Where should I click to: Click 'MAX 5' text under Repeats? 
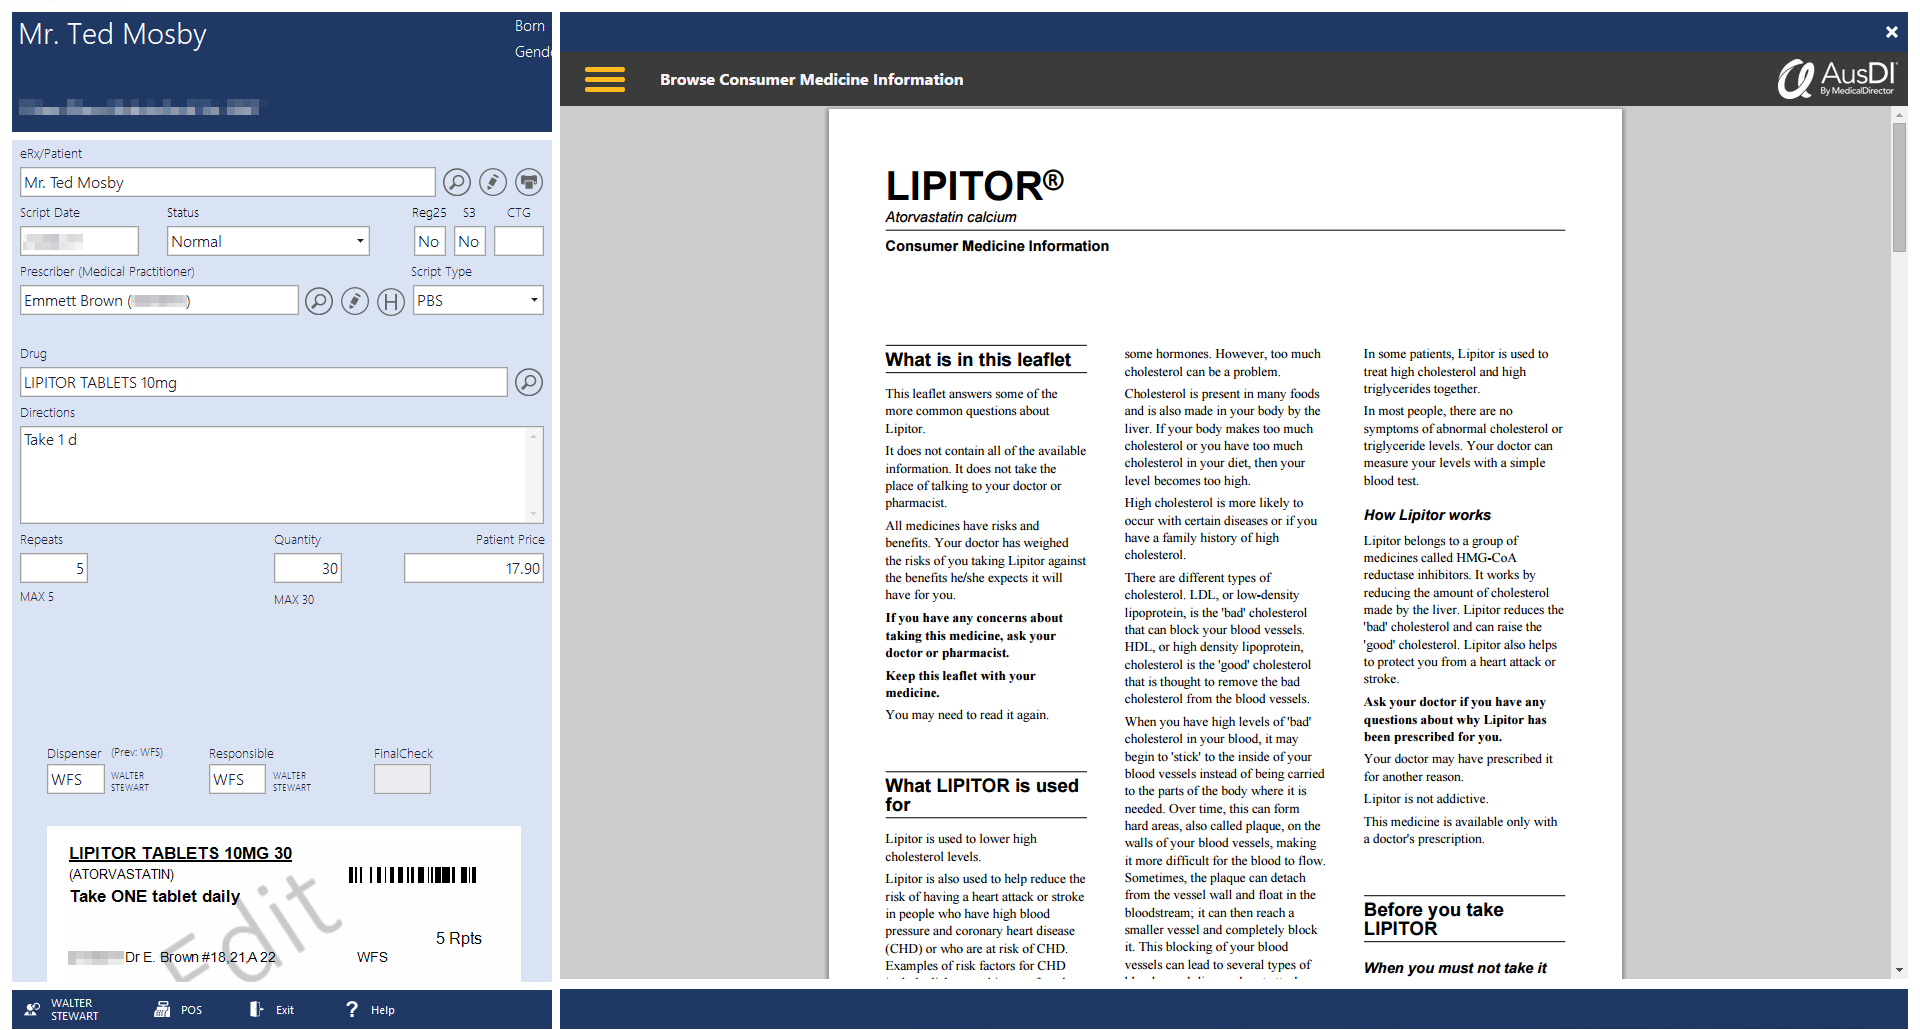tap(37, 597)
